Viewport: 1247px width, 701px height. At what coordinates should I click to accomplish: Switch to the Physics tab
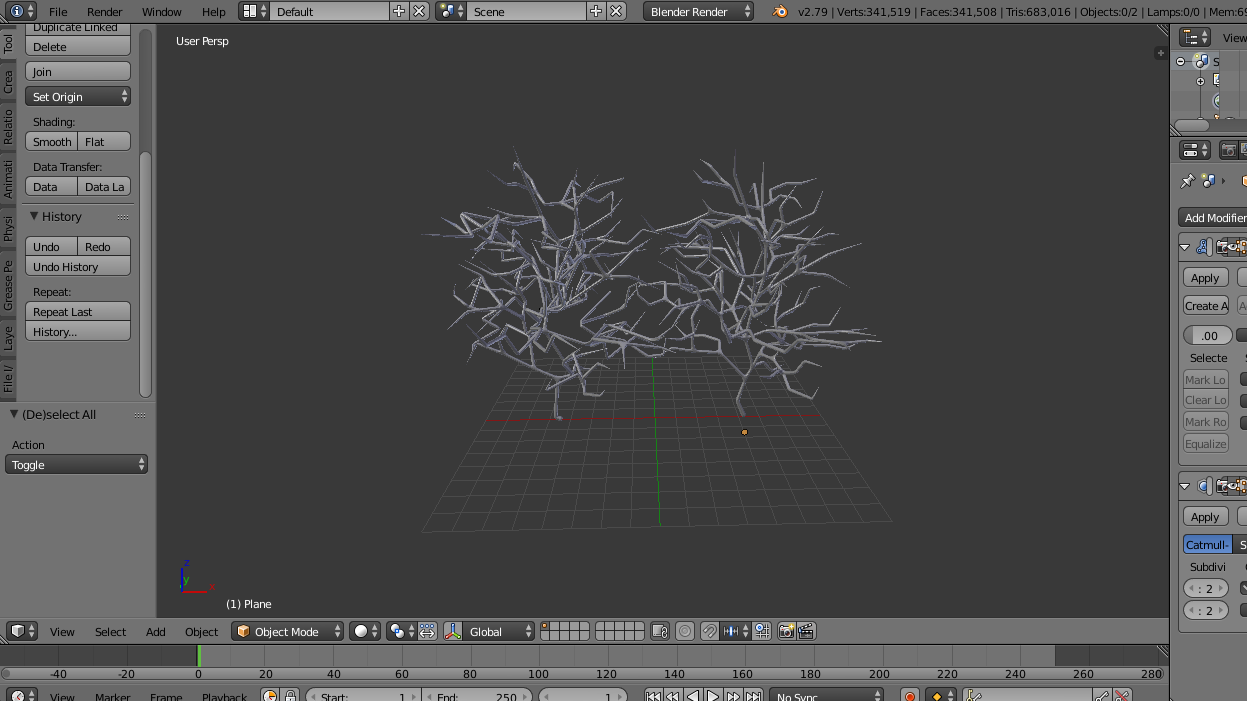click(9, 228)
